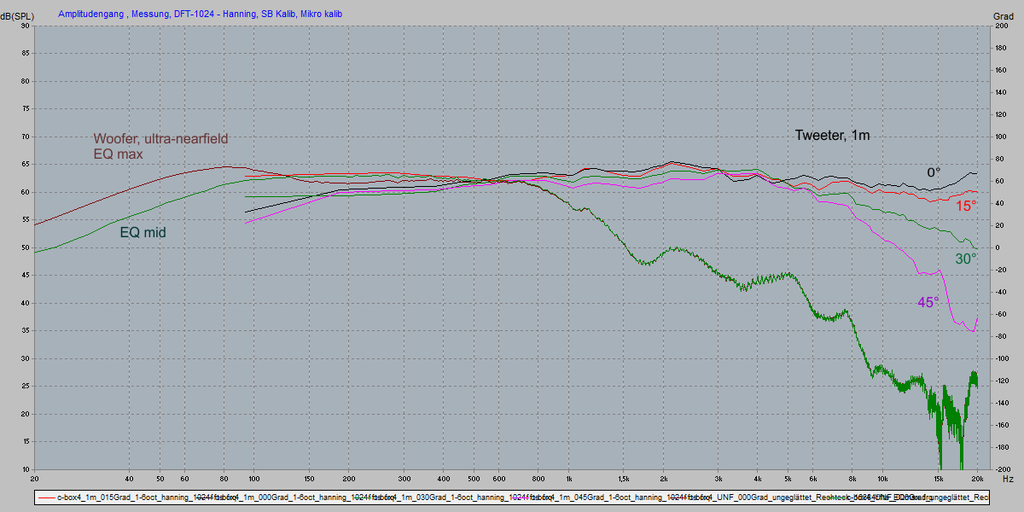Click the 200 tick on Grad axis
Viewport: 1024px width, 512px height.
pos(1000,25)
